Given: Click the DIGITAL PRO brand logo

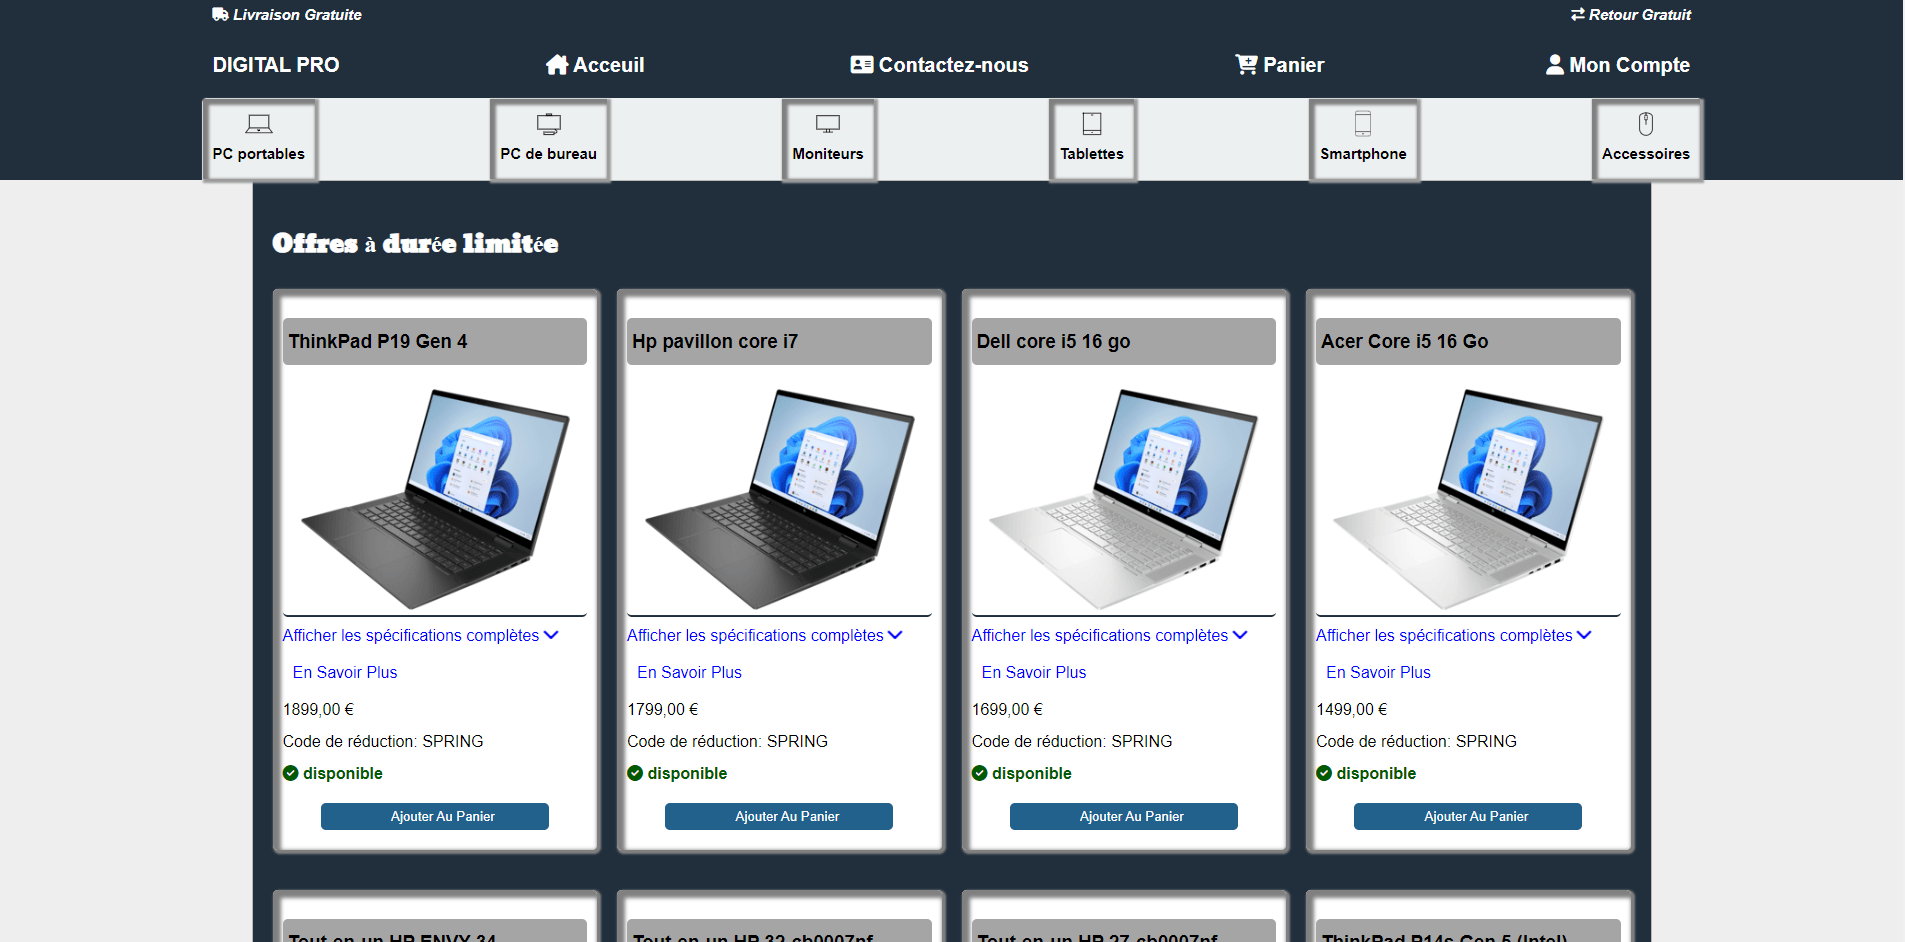Looking at the screenshot, I should [x=276, y=65].
